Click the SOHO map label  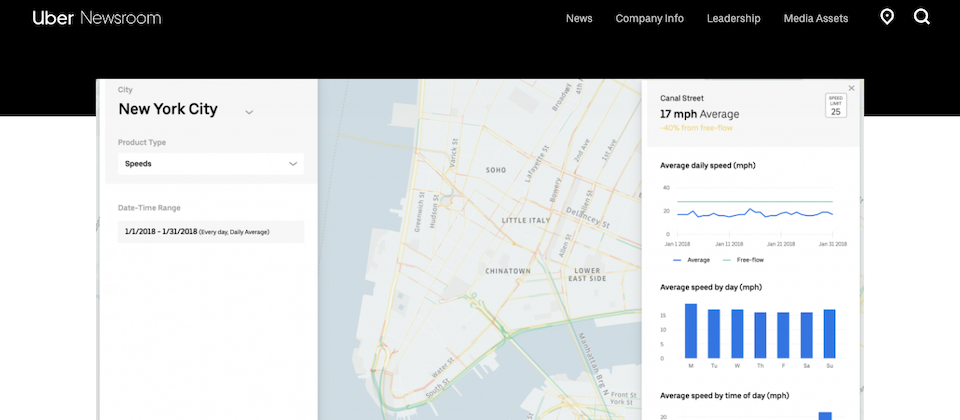[x=496, y=170]
